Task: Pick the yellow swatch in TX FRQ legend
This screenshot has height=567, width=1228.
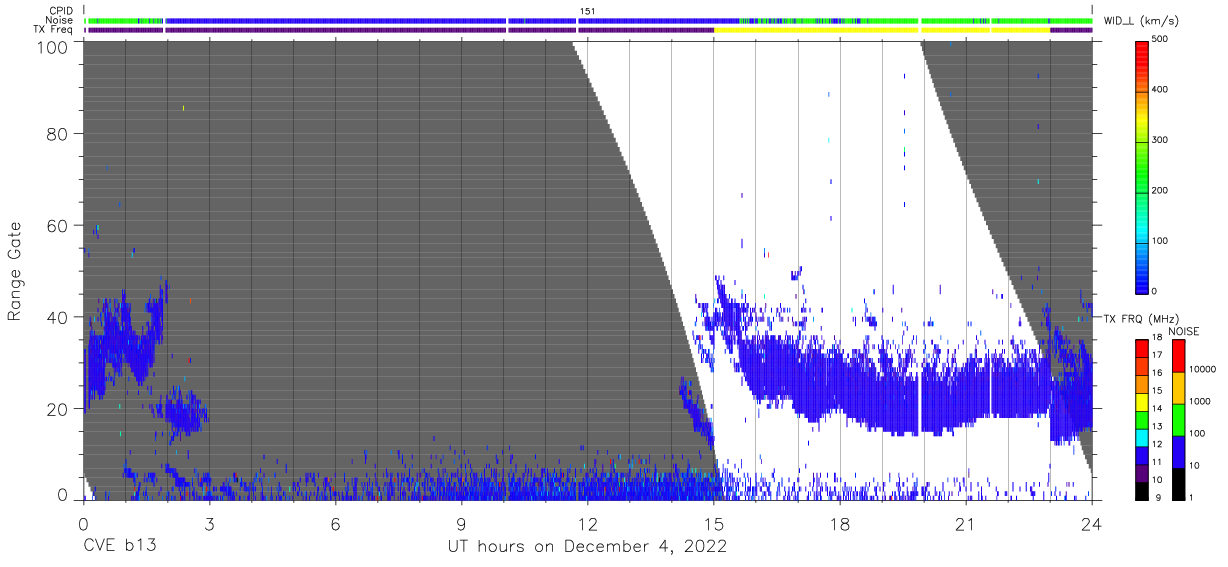Action: coord(1142,400)
